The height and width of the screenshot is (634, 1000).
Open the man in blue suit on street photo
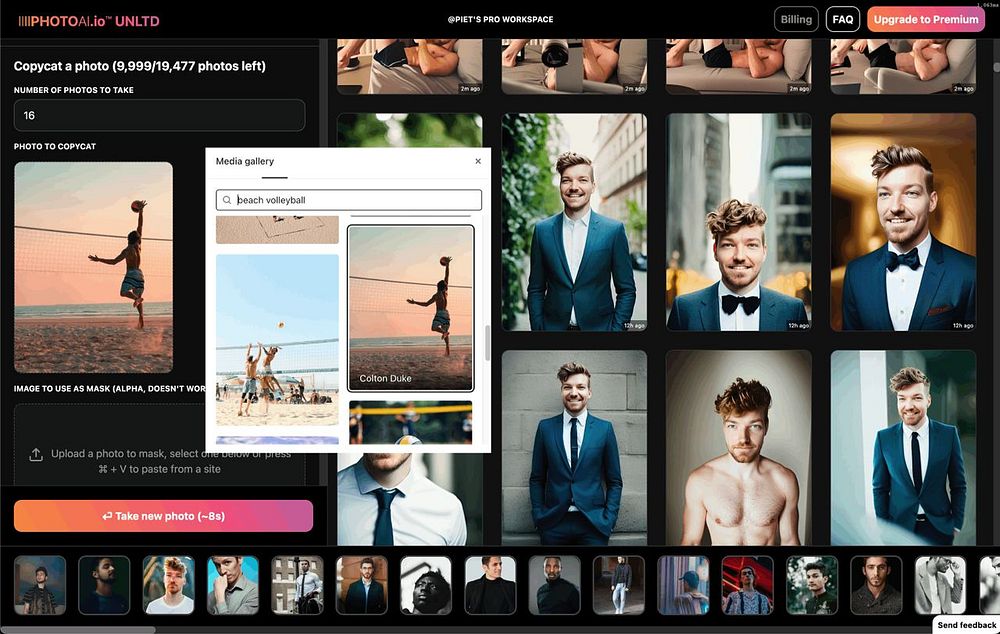[574, 222]
